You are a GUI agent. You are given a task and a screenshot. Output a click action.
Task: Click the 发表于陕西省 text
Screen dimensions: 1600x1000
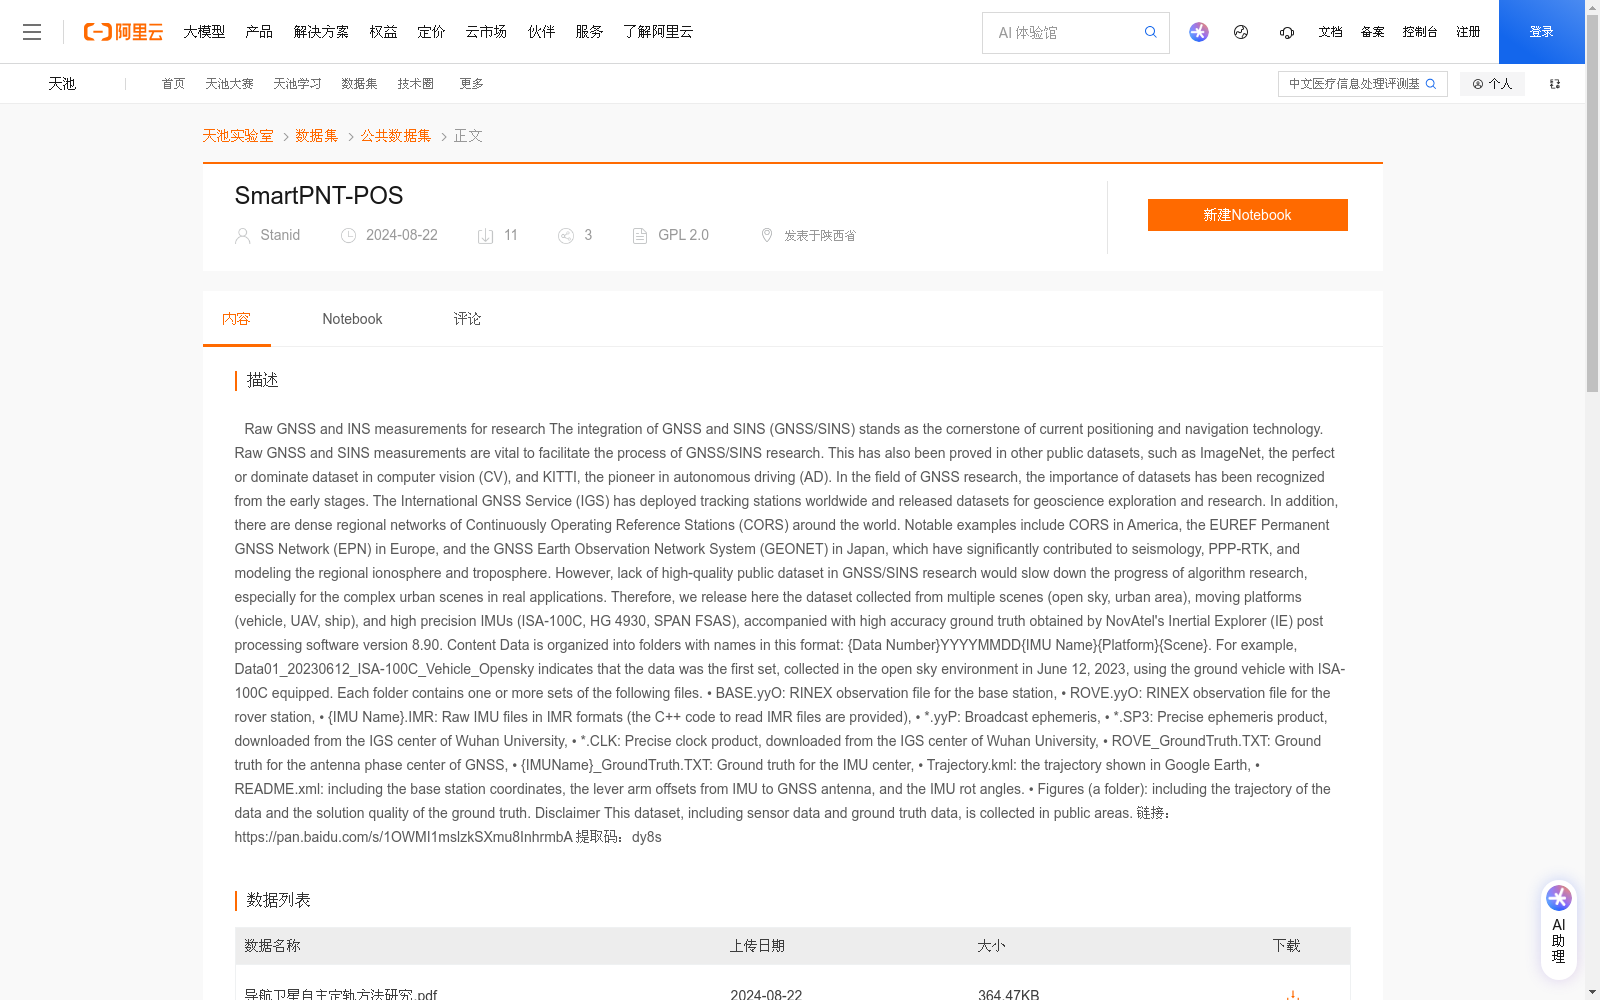[x=820, y=236]
